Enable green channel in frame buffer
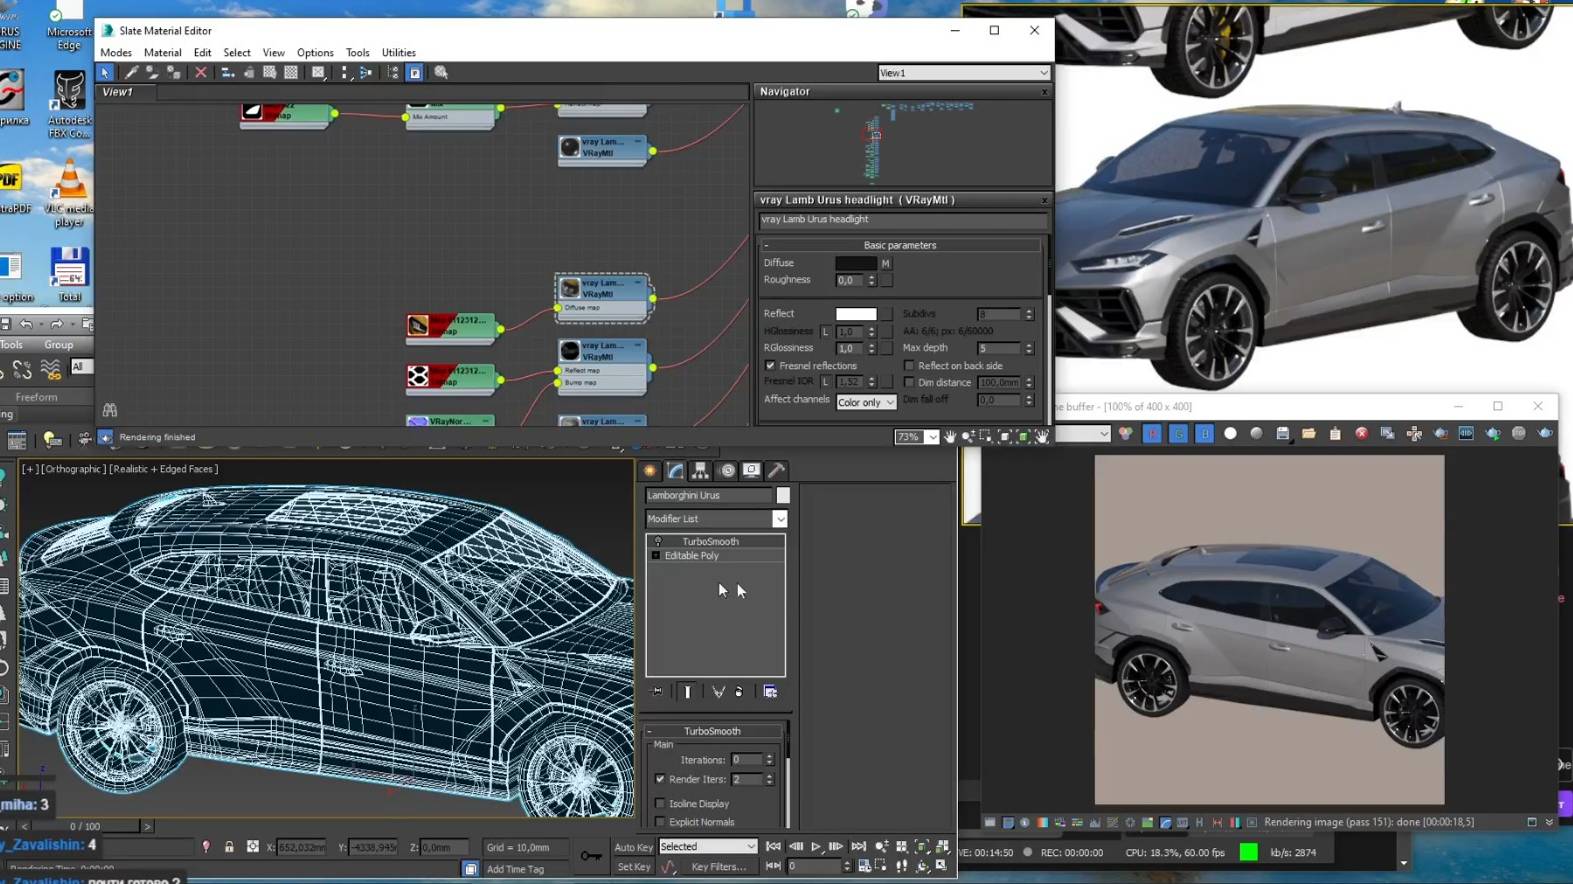This screenshot has height=884, width=1573. [x=1178, y=433]
